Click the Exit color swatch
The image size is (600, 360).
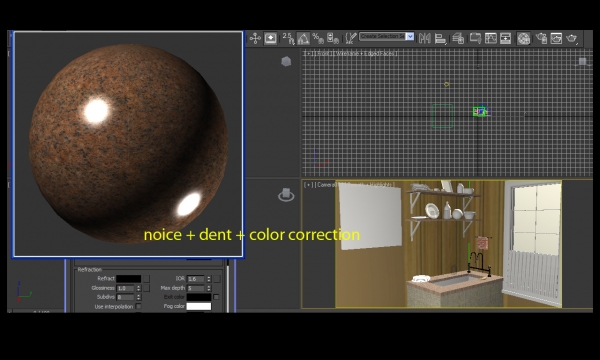tap(199, 297)
